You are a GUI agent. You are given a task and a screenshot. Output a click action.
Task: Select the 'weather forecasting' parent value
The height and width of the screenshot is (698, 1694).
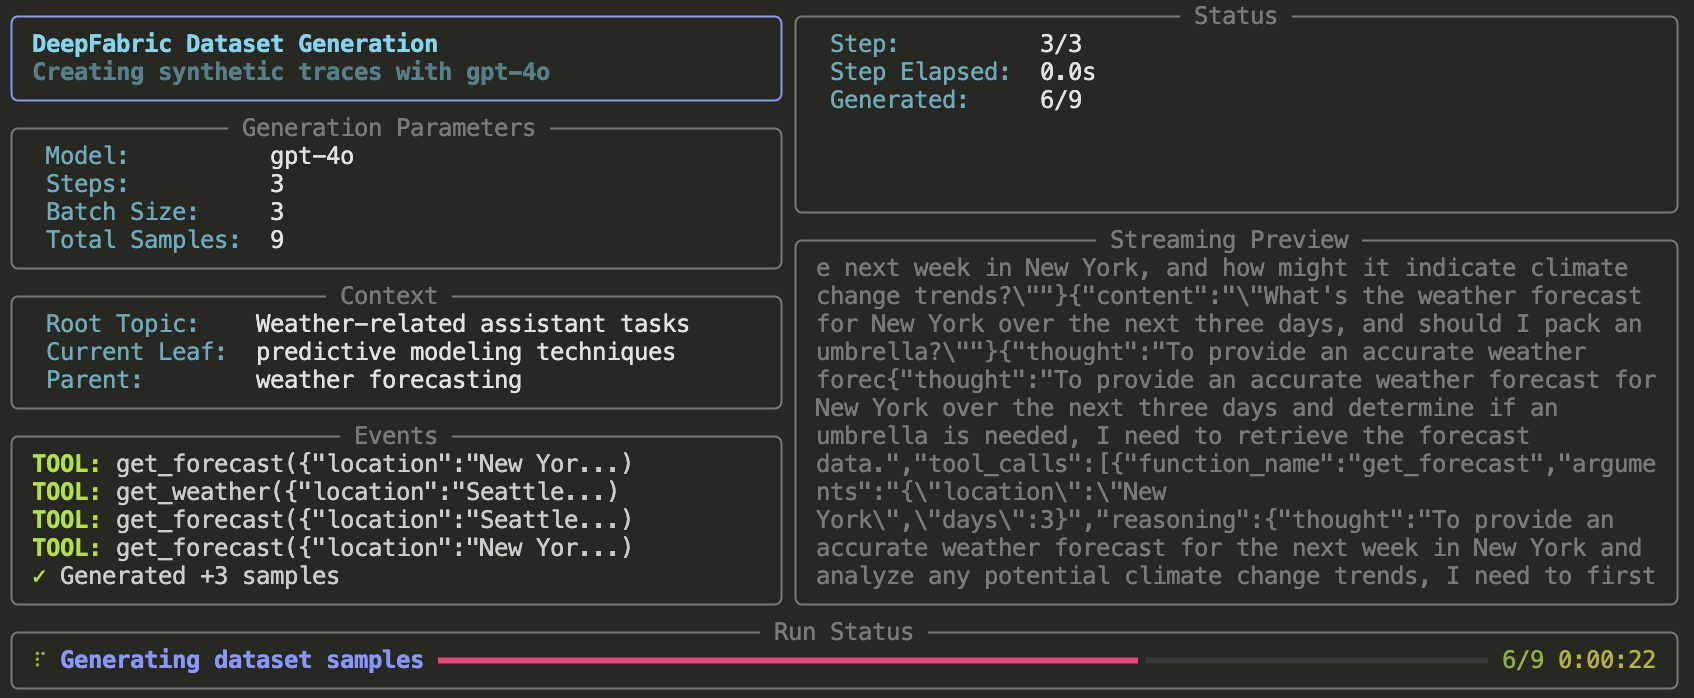[388, 380]
